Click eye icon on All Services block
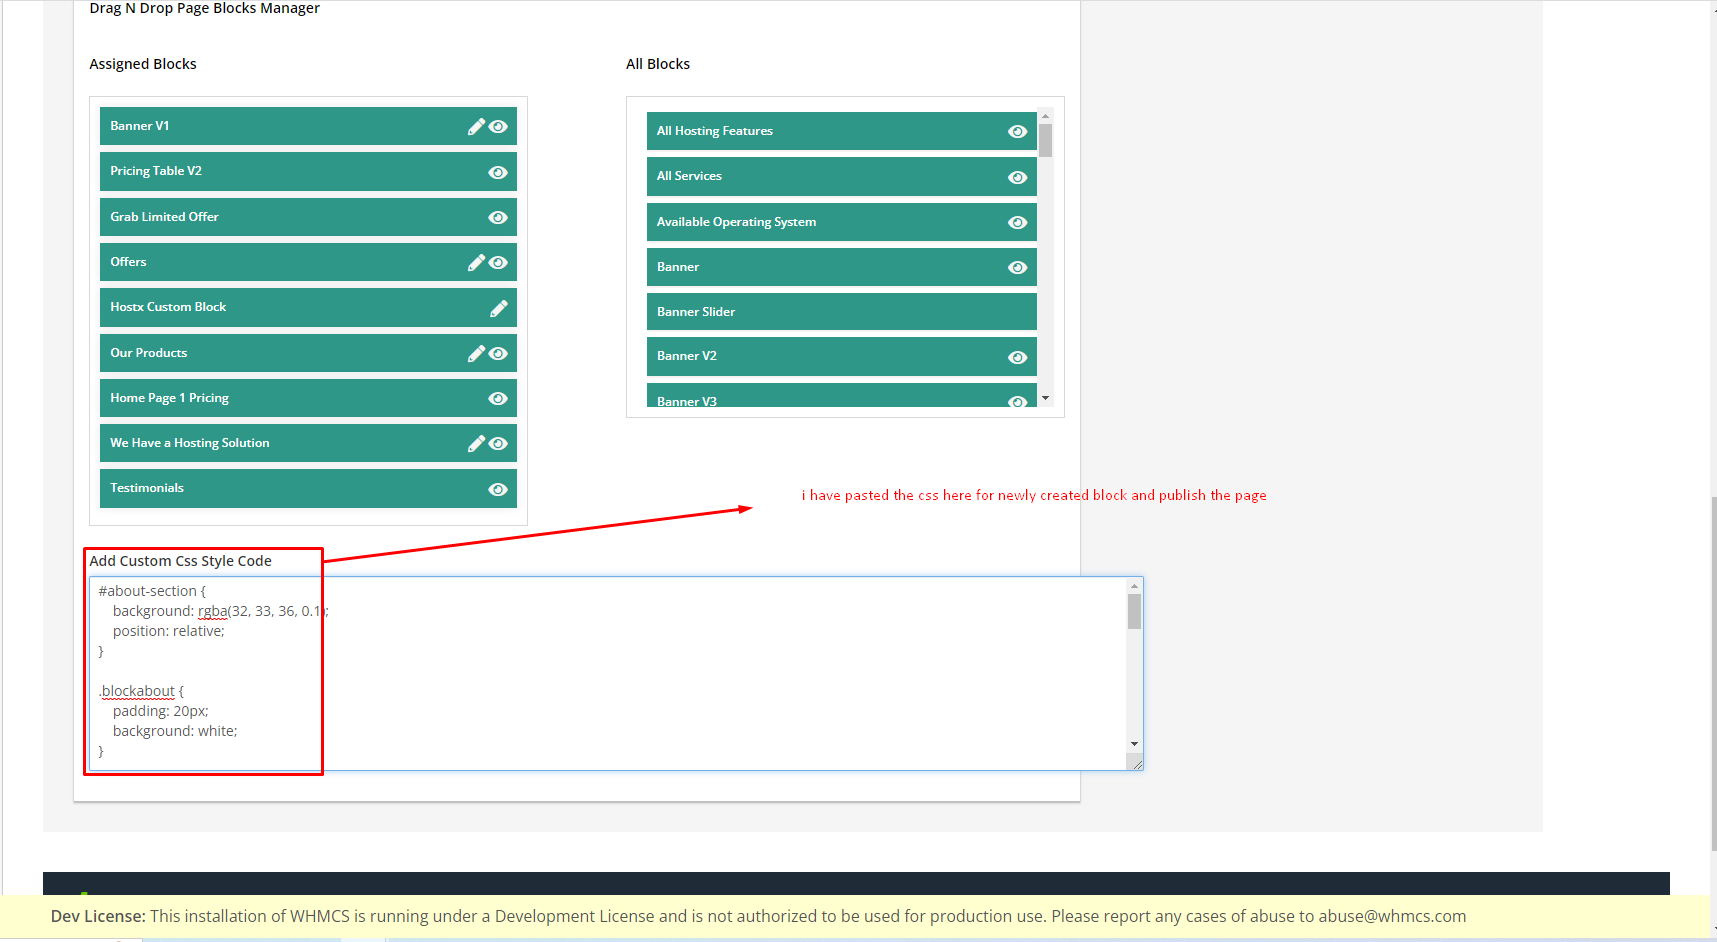The image size is (1717, 942). [1018, 177]
